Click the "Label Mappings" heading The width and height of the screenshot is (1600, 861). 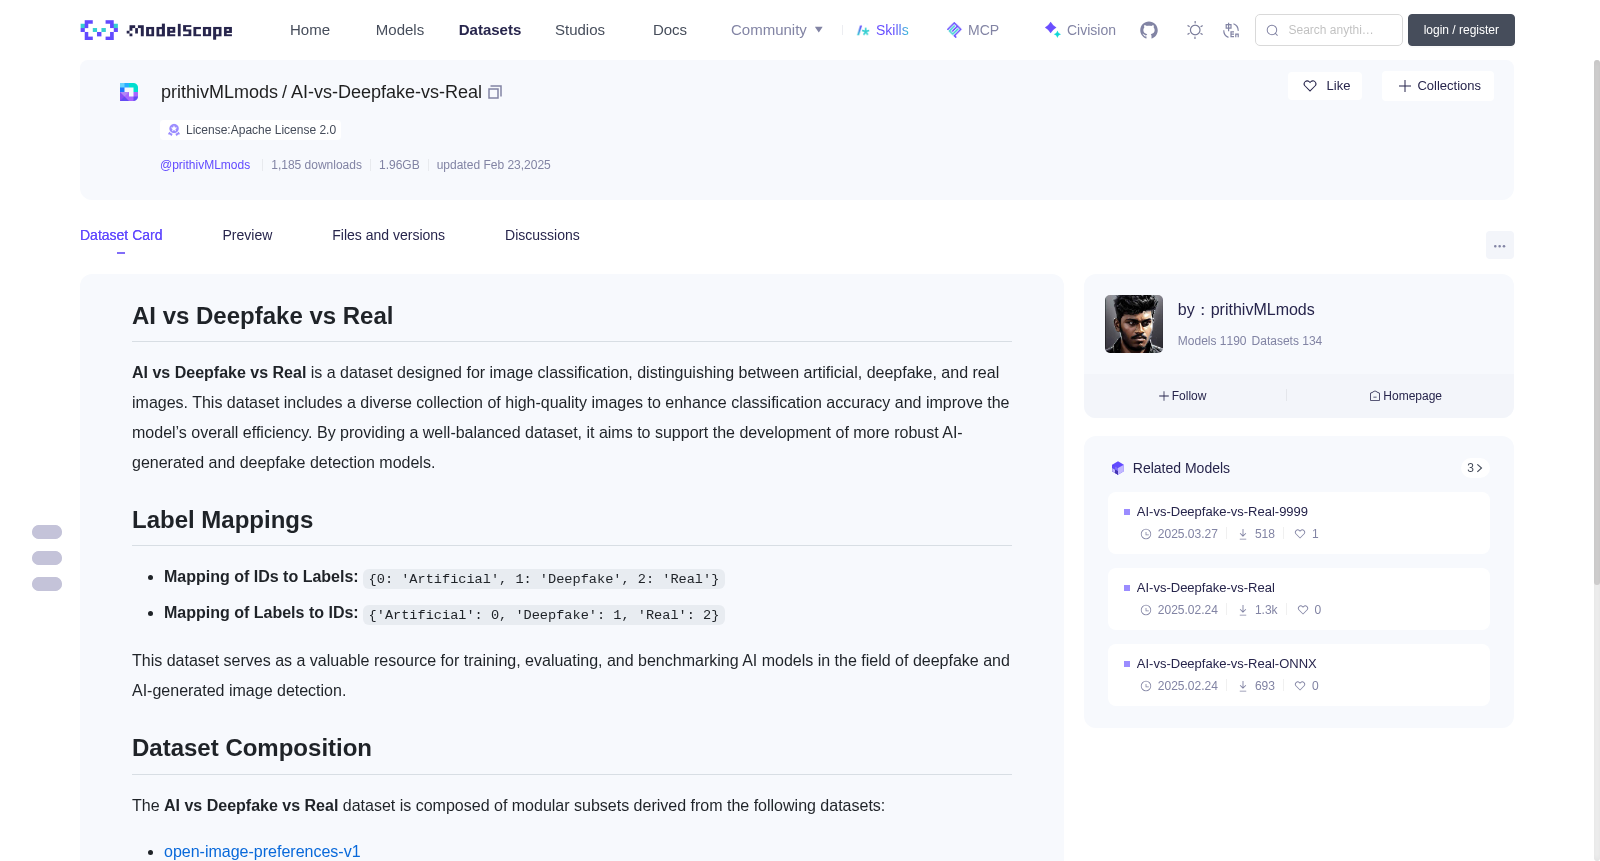click(222, 520)
